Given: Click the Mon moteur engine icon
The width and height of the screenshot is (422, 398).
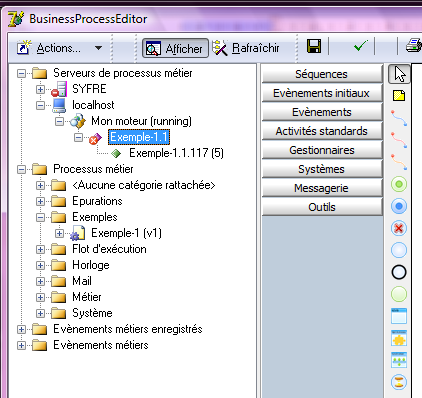Looking at the screenshot, I should pos(78,121).
